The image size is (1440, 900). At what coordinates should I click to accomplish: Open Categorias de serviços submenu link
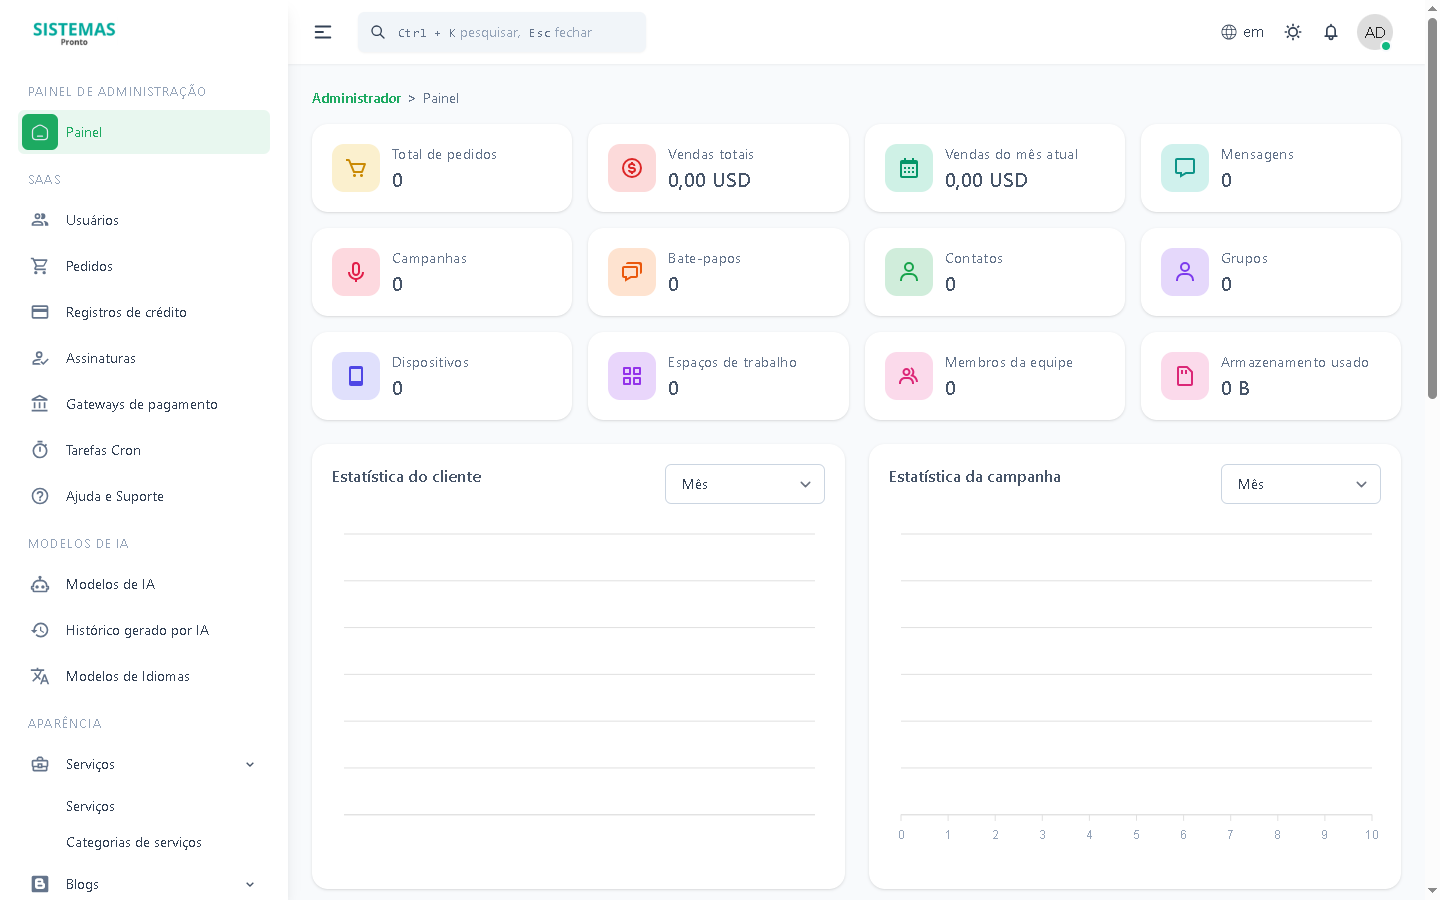134,842
